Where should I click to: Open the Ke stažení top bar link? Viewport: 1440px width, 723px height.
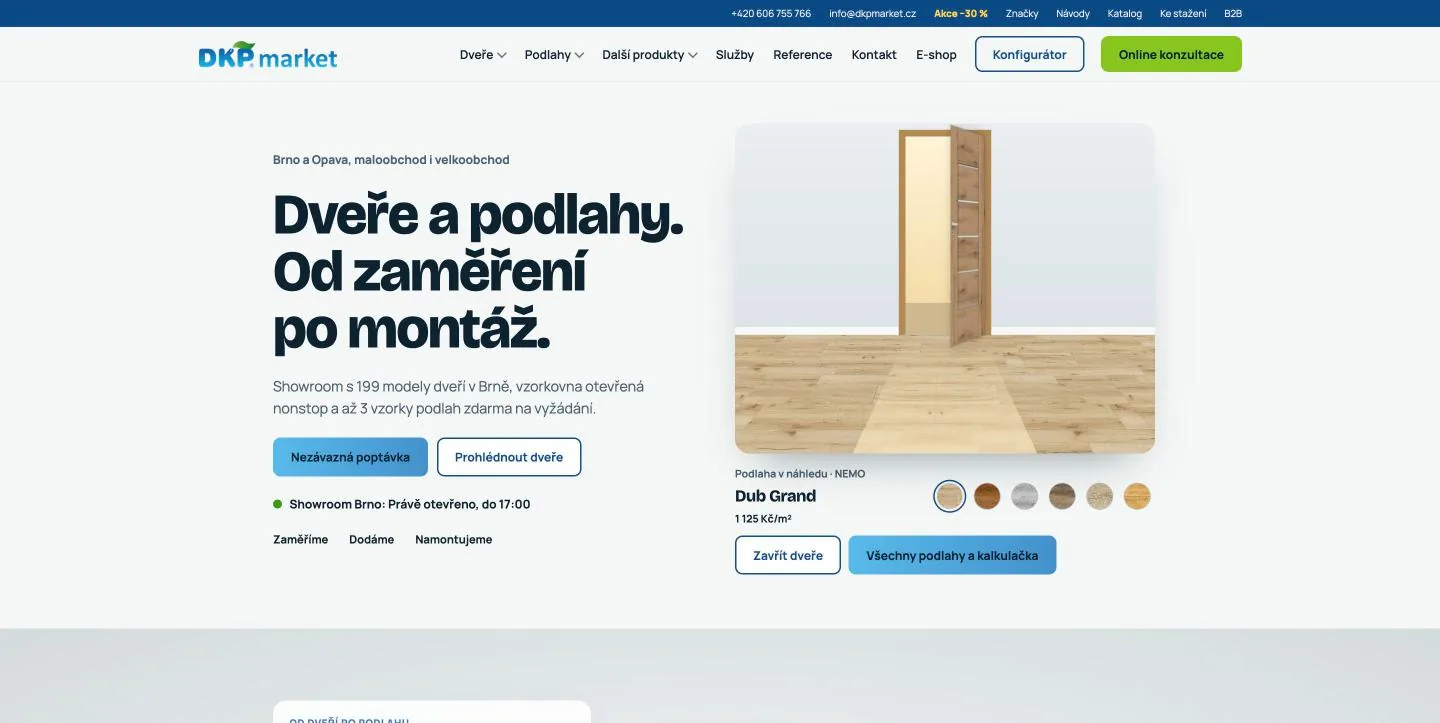coord(1183,13)
